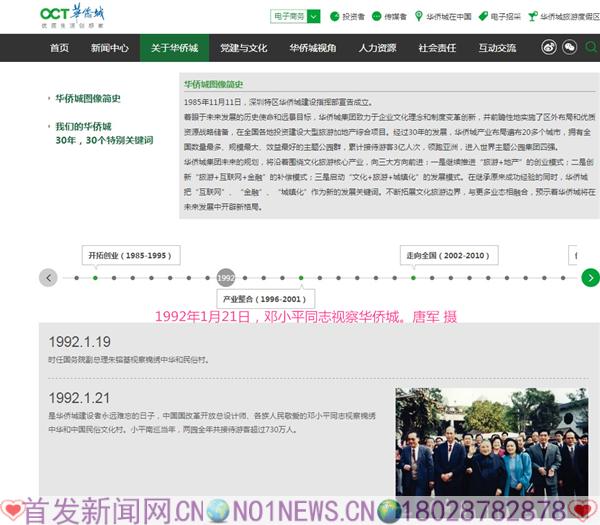
Task: Click the timeline dot just after the 1992 marker
Action: pos(245,278)
